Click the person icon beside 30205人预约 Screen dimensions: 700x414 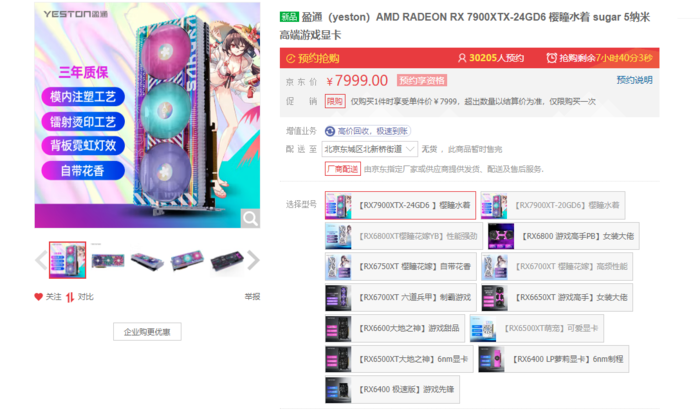462,58
